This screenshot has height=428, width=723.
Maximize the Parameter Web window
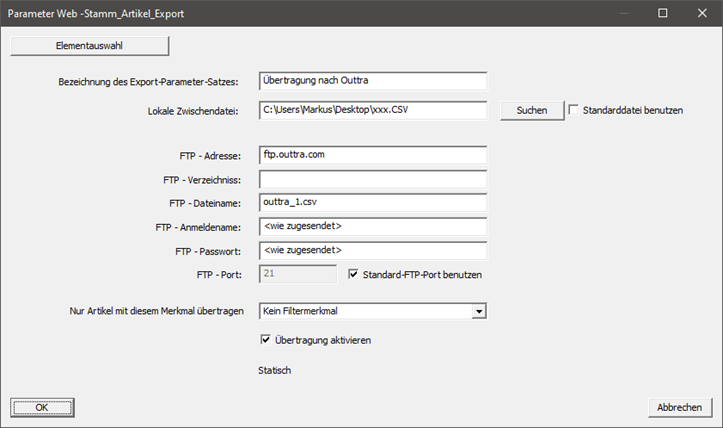663,13
